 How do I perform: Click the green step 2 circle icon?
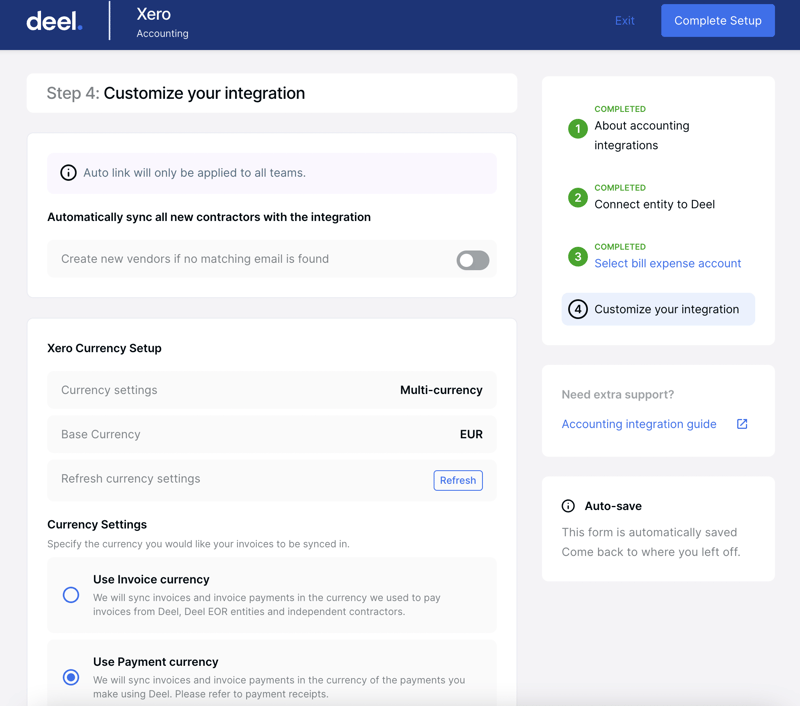578,197
